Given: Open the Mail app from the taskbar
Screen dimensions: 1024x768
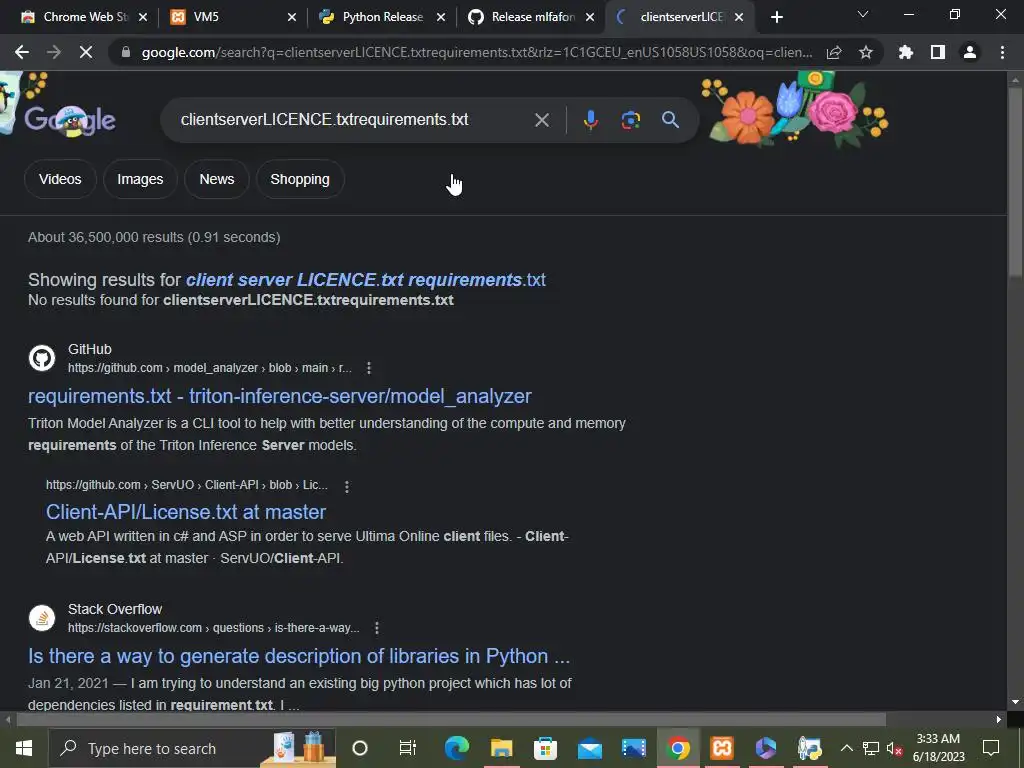Looking at the screenshot, I should click(590, 748).
